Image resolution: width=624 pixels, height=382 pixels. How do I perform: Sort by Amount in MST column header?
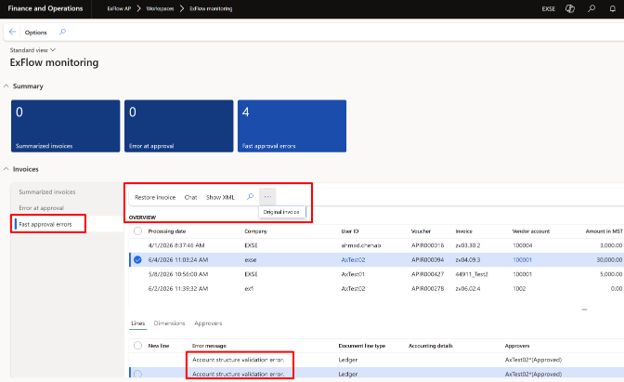[604, 231]
